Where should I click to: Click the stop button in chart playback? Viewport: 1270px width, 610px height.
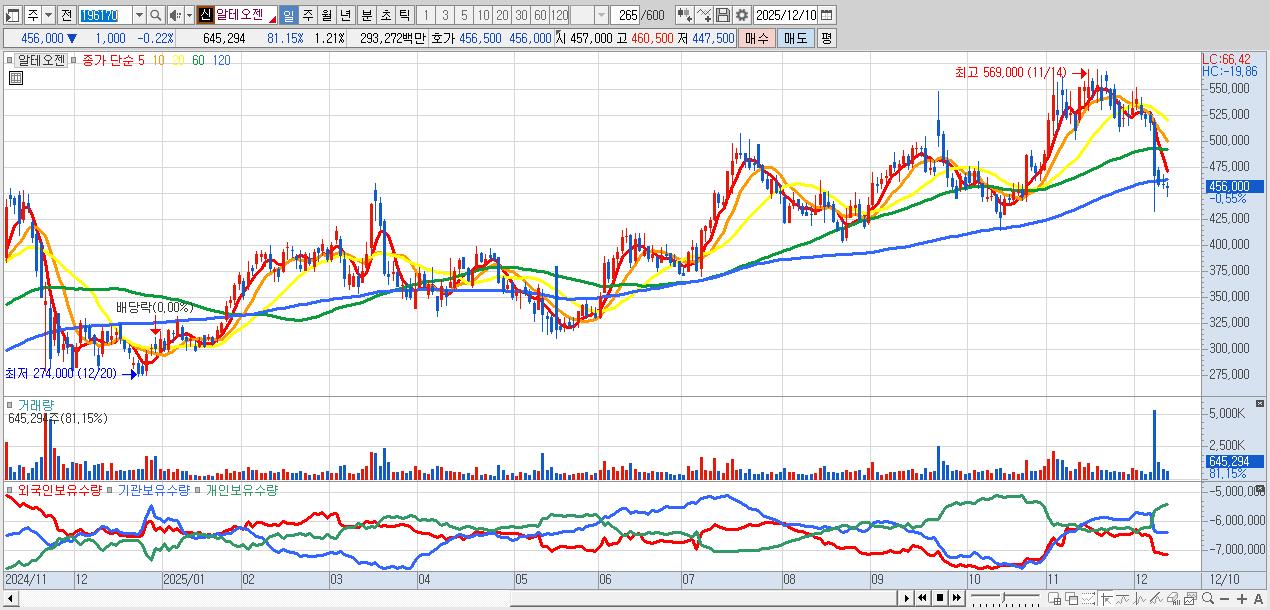click(x=940, y=598)
